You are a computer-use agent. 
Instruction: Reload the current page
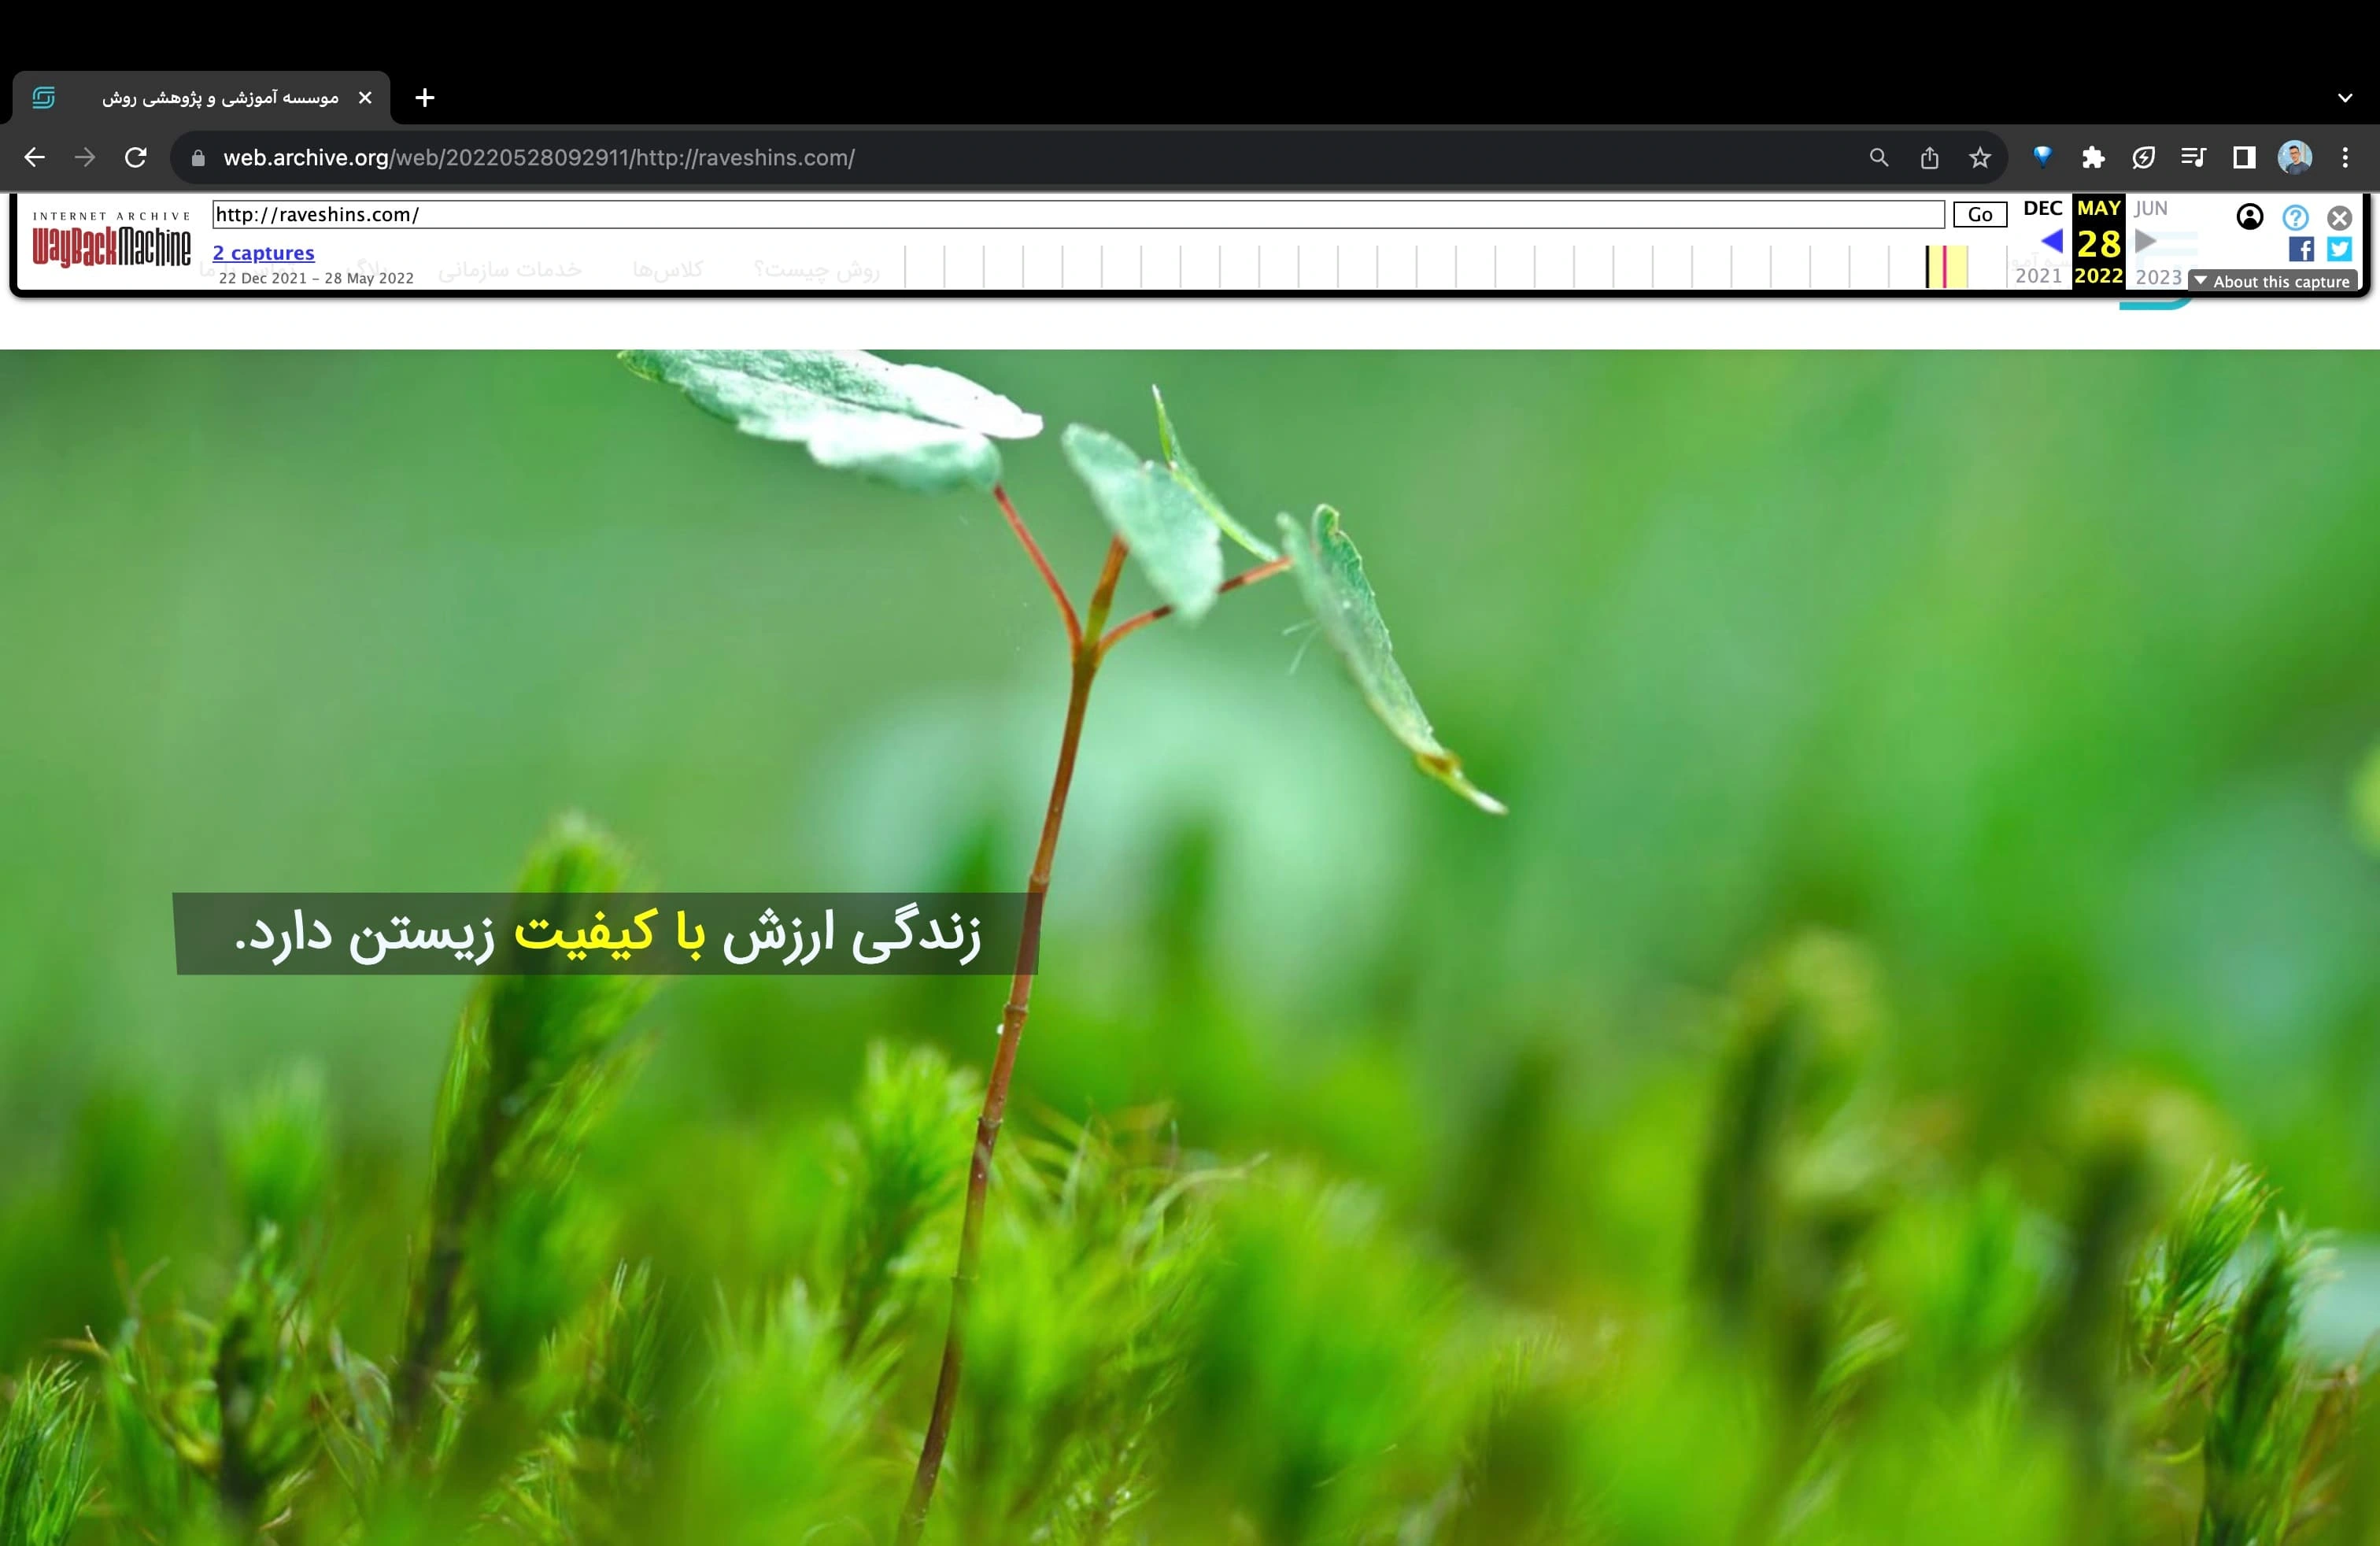(136, 157)
